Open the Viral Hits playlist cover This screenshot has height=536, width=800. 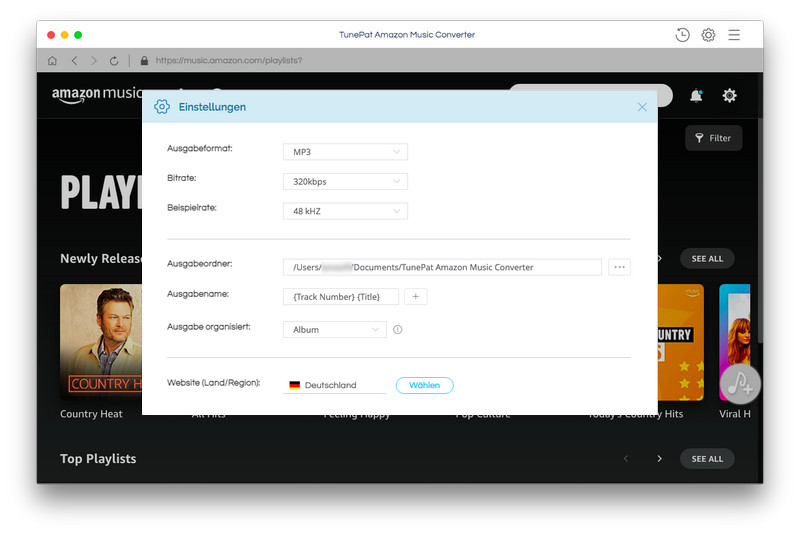tap(735, 342)
